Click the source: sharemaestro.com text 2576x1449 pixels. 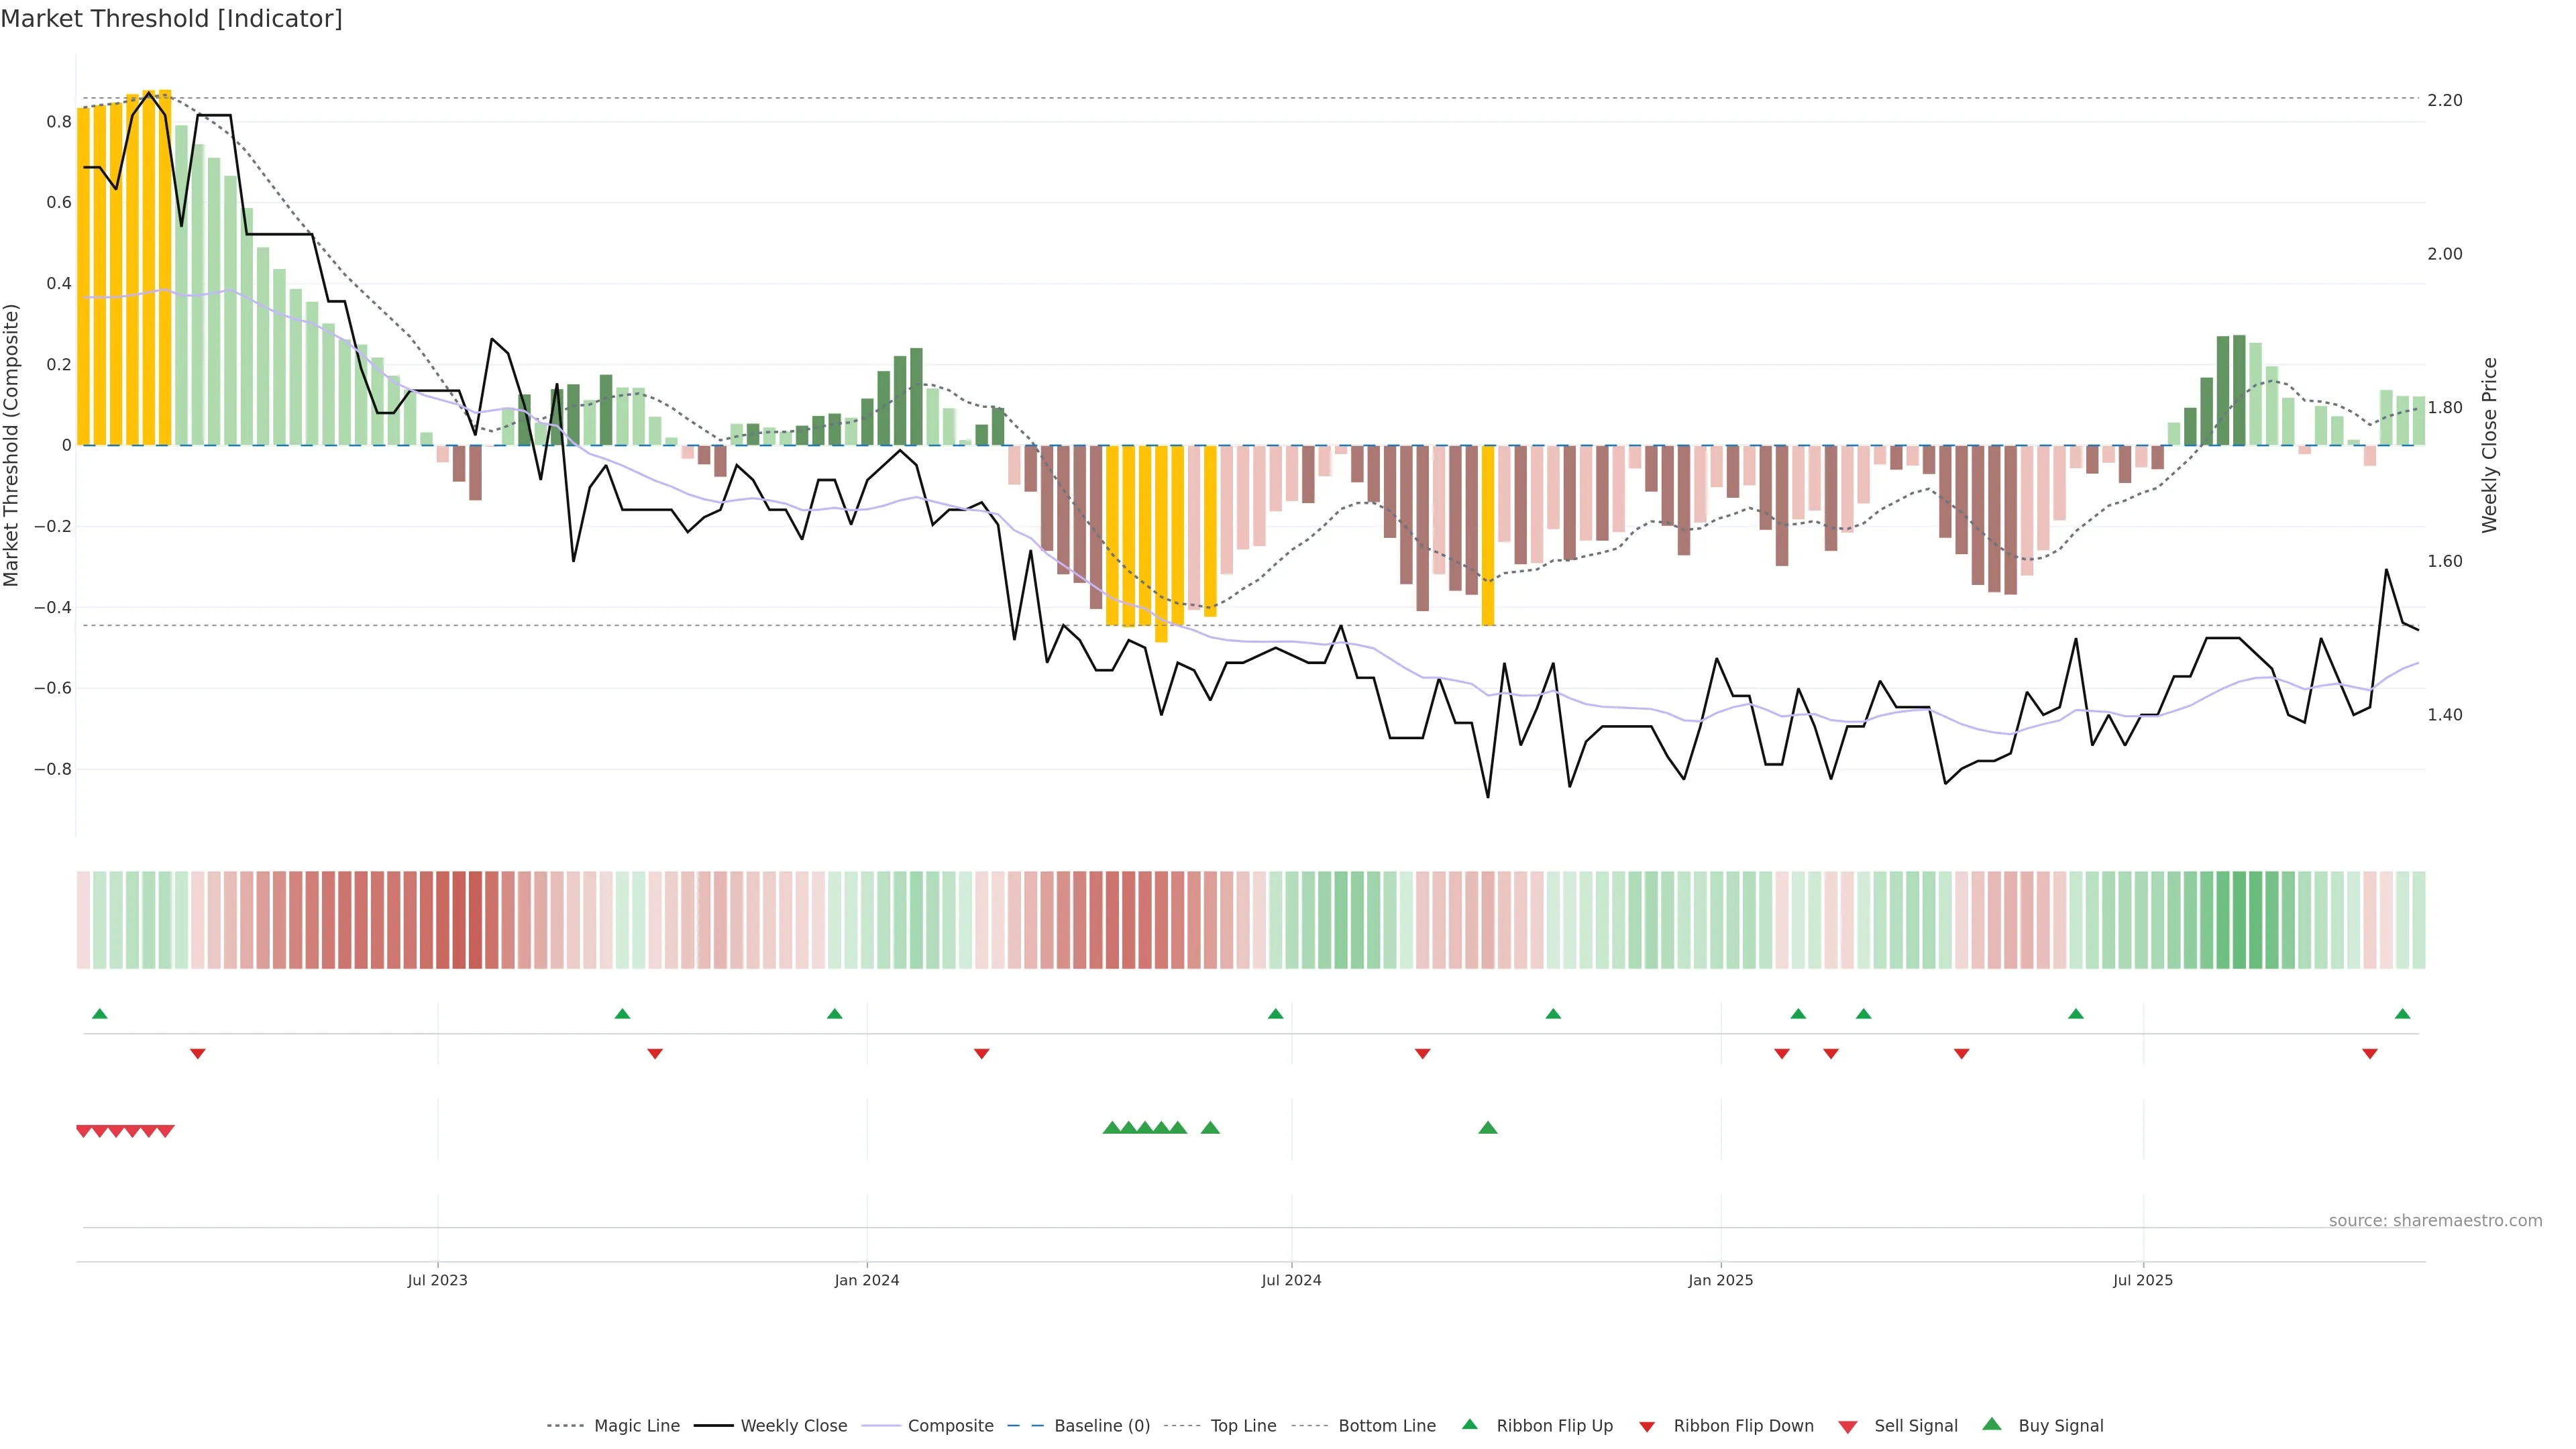2435,1221
